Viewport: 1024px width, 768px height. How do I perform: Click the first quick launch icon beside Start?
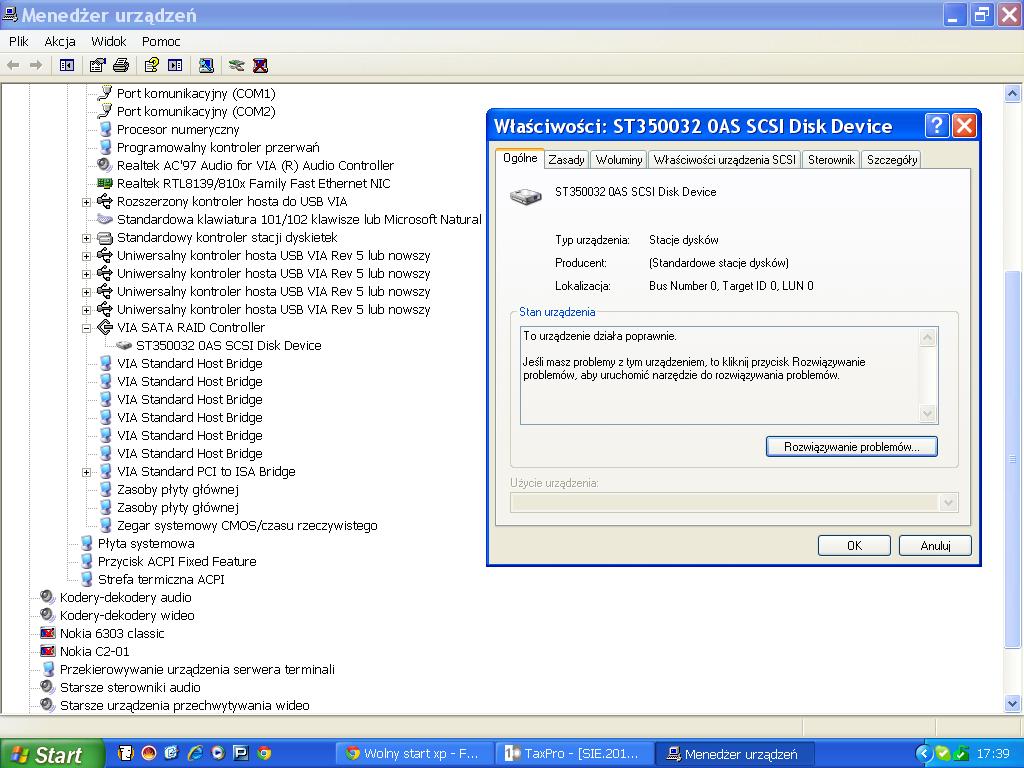pyautogui.click(x=125, y=753)
